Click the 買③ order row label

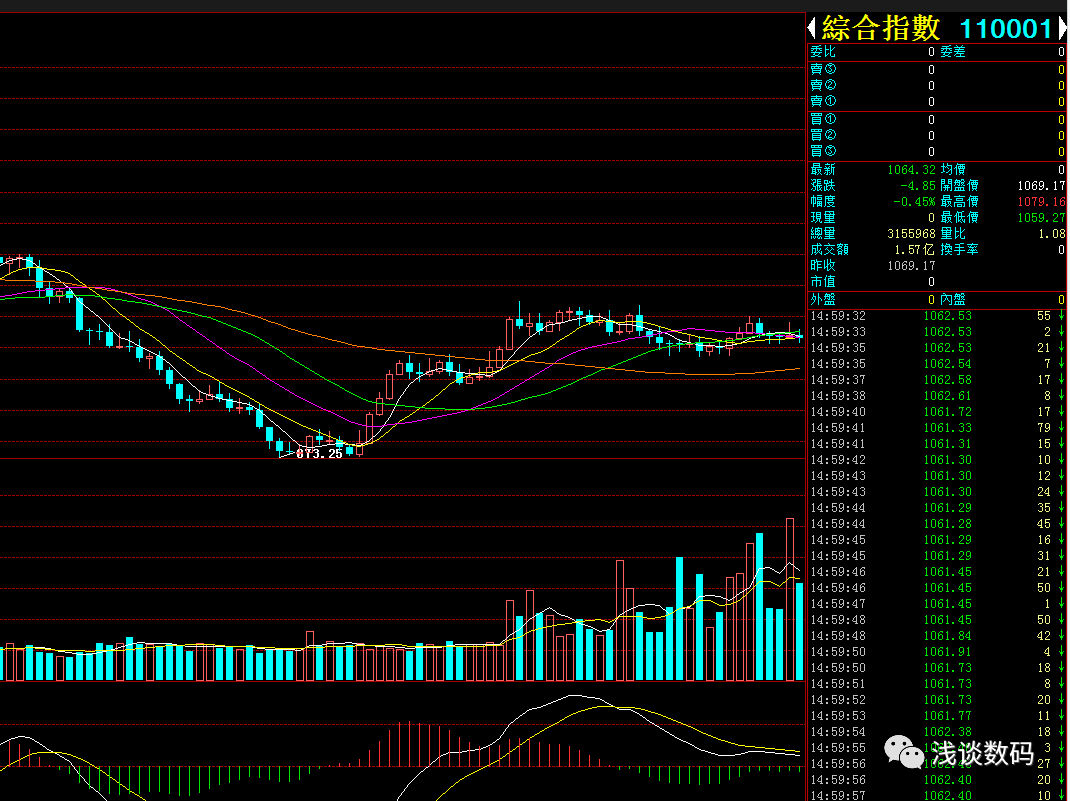[823, 151]
